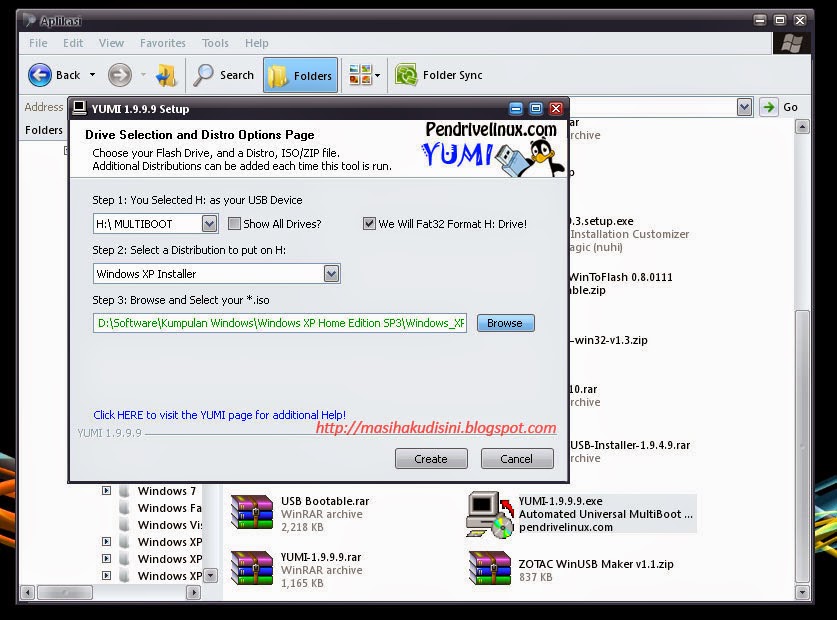The image size is (837, 620).
Task: Select ZOTAC WinUSB Maker v1.1.zip icon
Action: 489,569
